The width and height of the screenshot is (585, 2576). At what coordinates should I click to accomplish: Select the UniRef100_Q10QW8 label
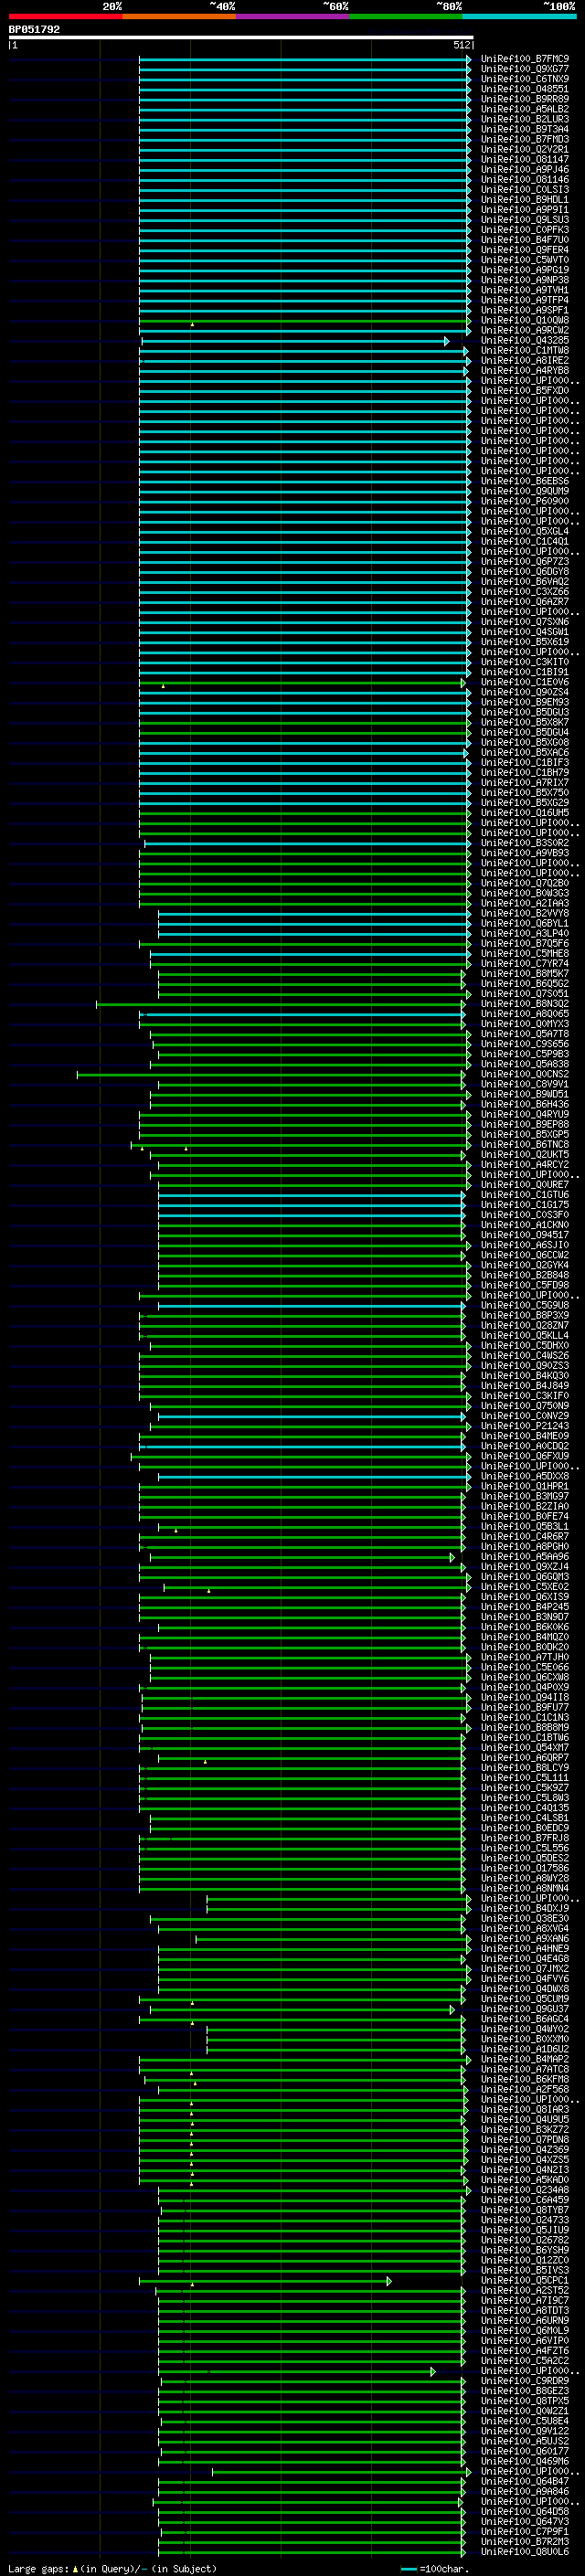pos(525,320)
